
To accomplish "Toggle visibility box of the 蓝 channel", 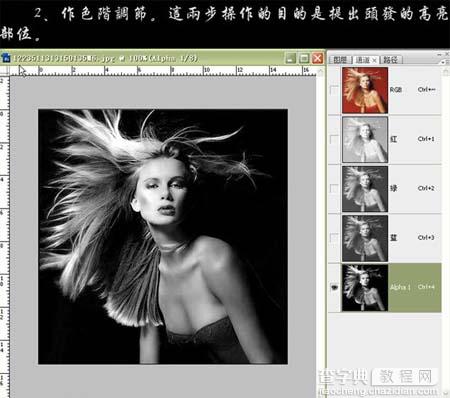I will [334, 238].
